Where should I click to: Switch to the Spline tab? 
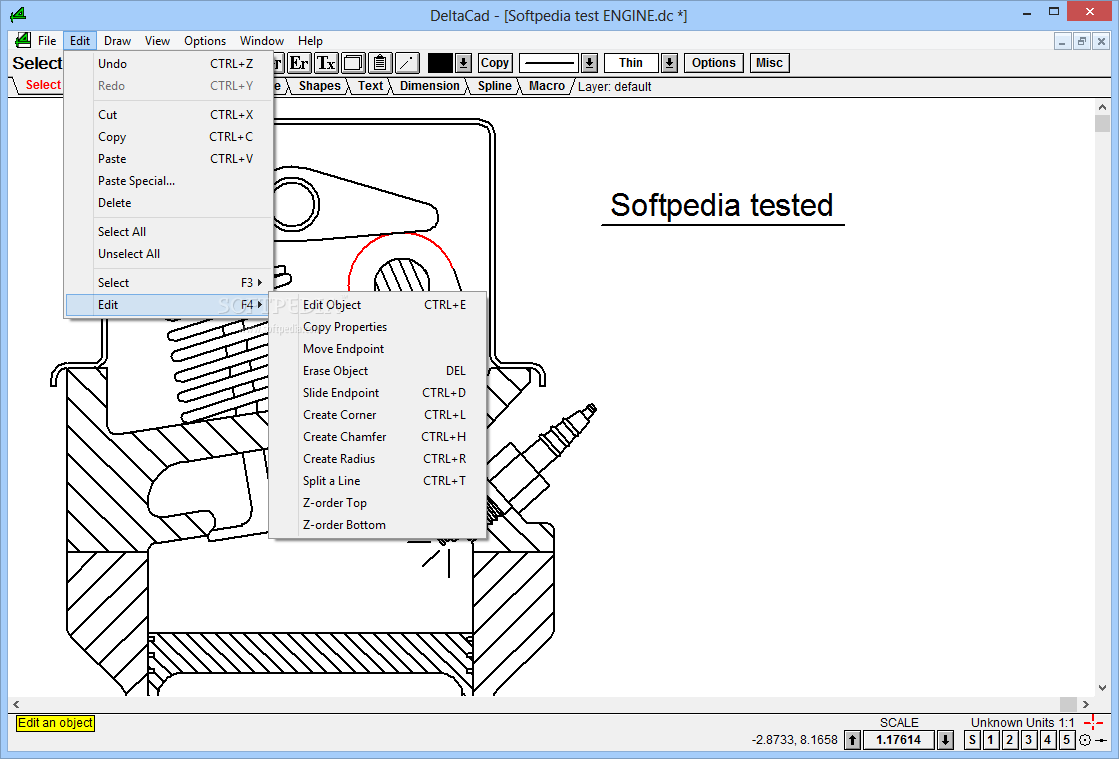(x=495, y=86)
